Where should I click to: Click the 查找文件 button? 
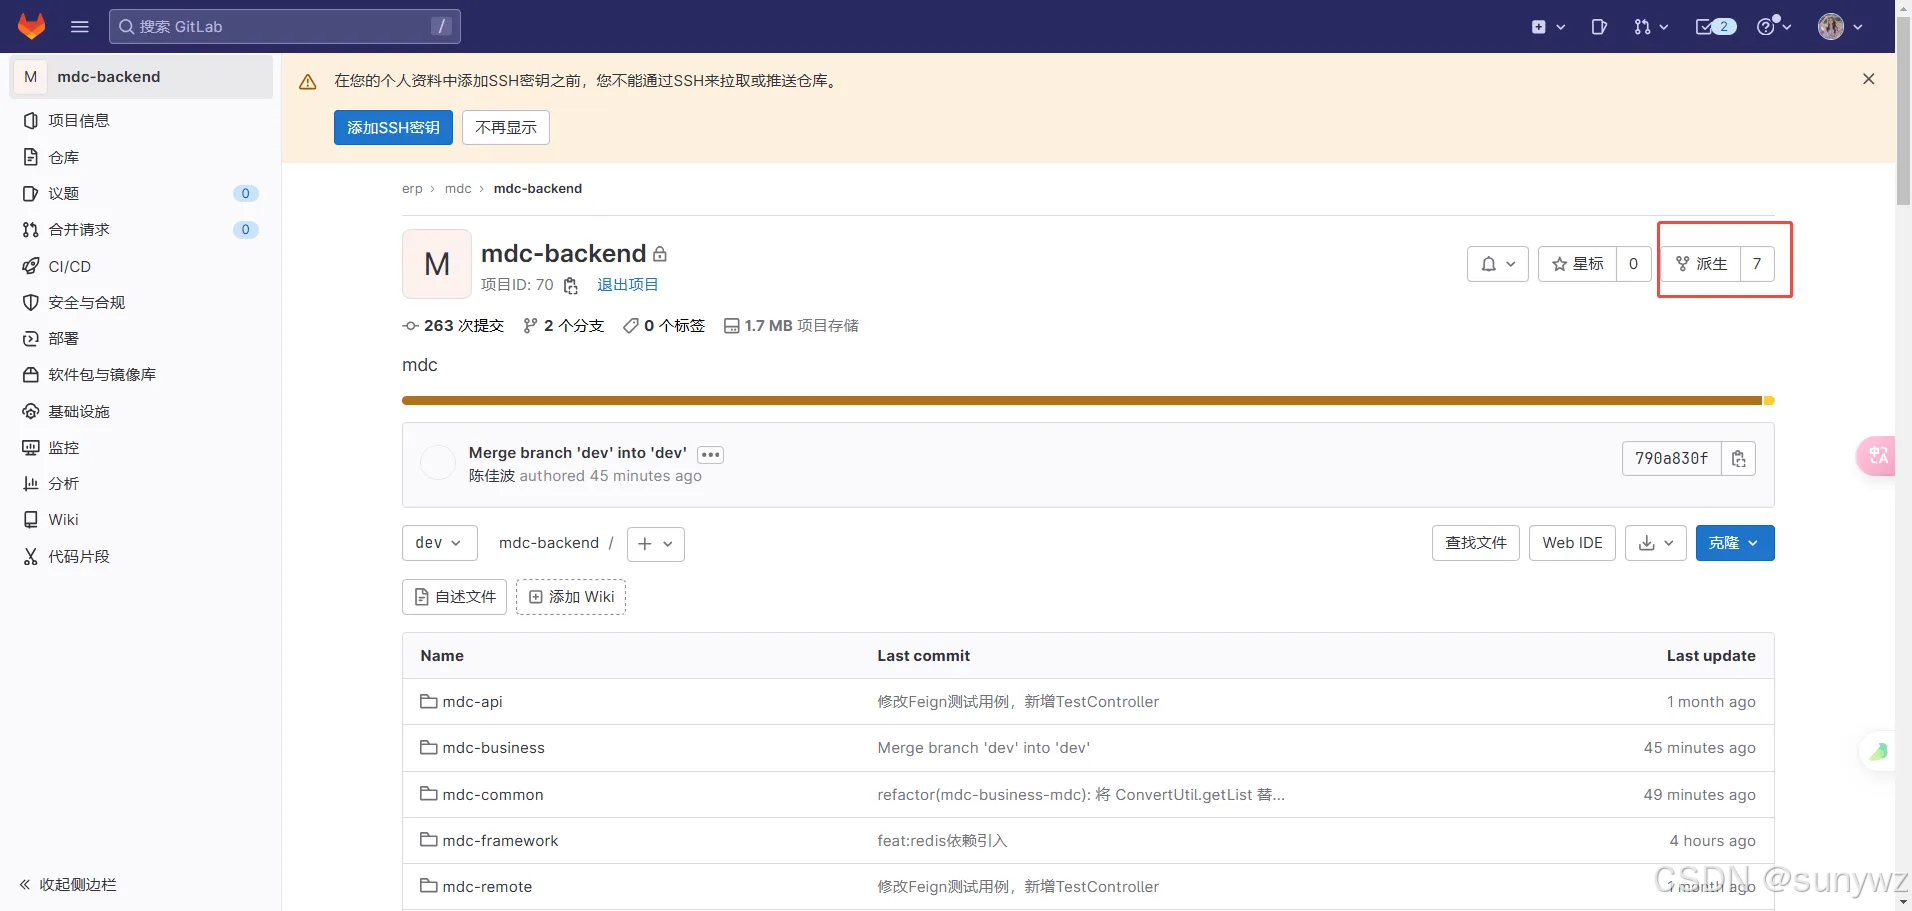[1476, 543]
